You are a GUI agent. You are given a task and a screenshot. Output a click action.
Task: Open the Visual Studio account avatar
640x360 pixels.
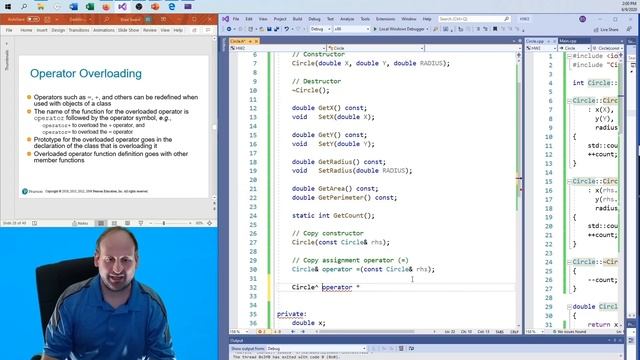(x=582, y=19)
